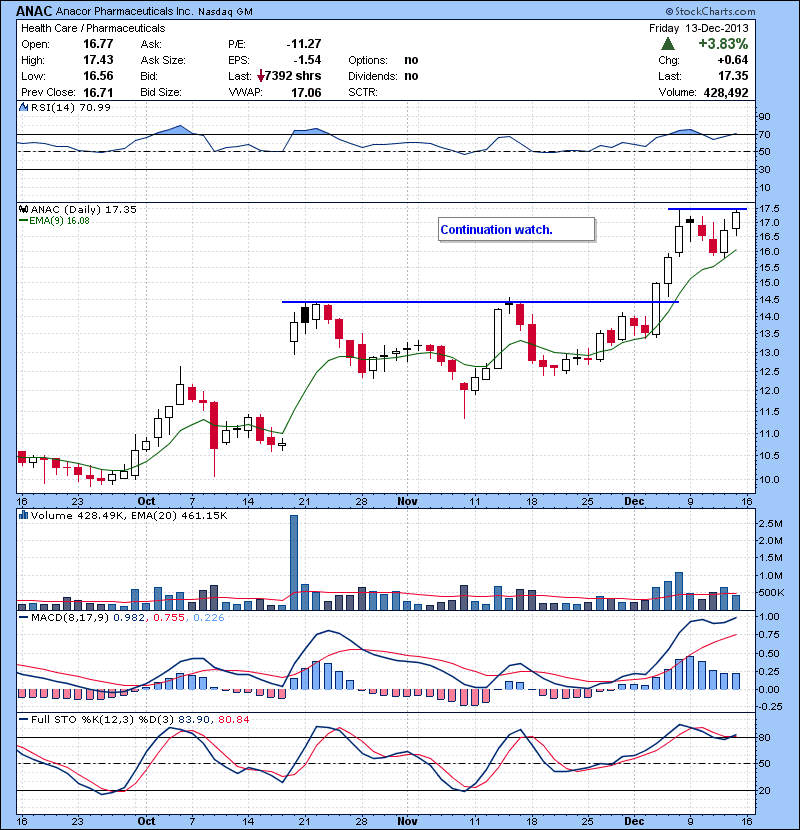
Task: Click the Dividends: no field
Action: point(383,76)
